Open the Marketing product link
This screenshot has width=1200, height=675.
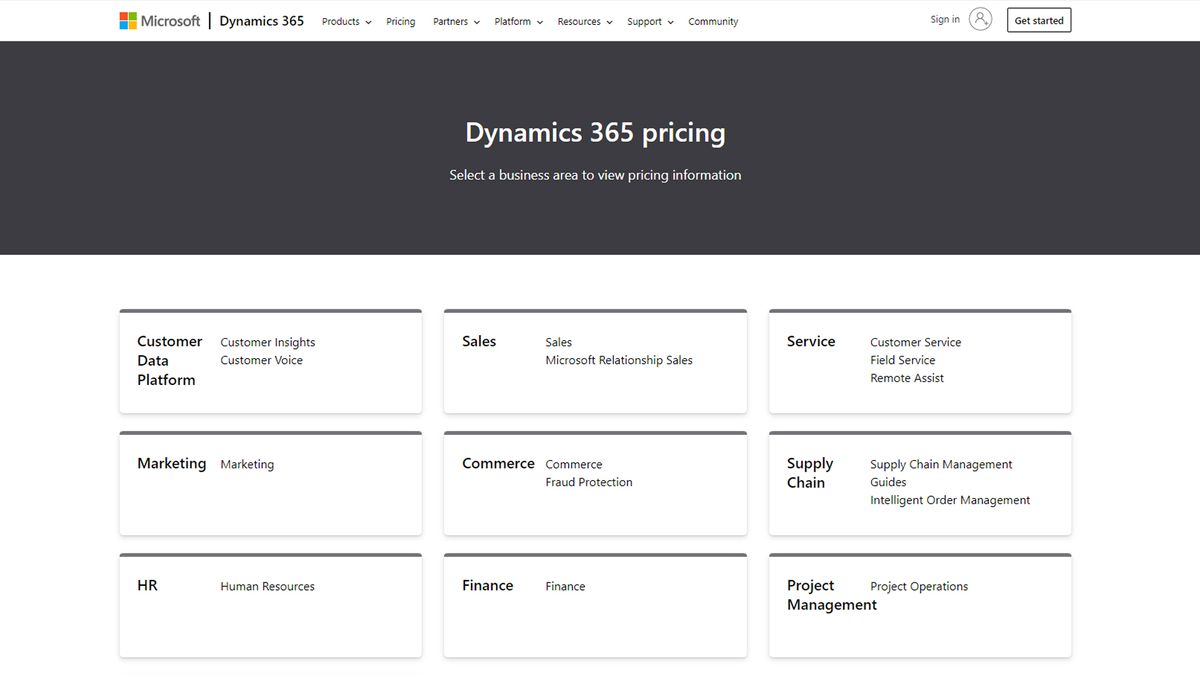pos(247,464)
